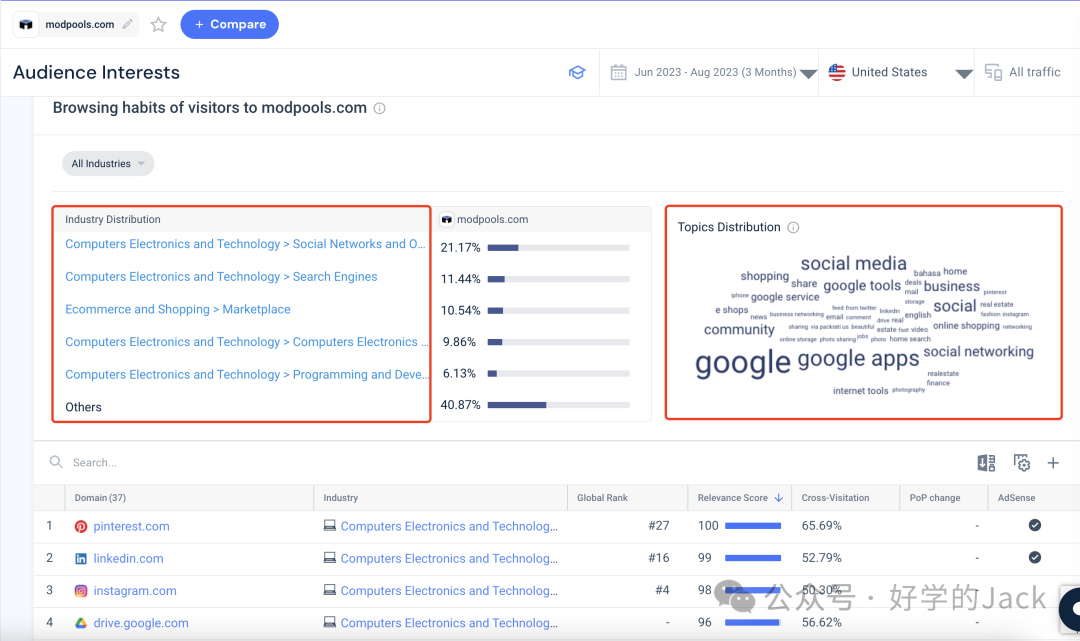Click info icon next to Topics Distribution
The width and height of the screenshot is (1080, 641).
(793, 227)
